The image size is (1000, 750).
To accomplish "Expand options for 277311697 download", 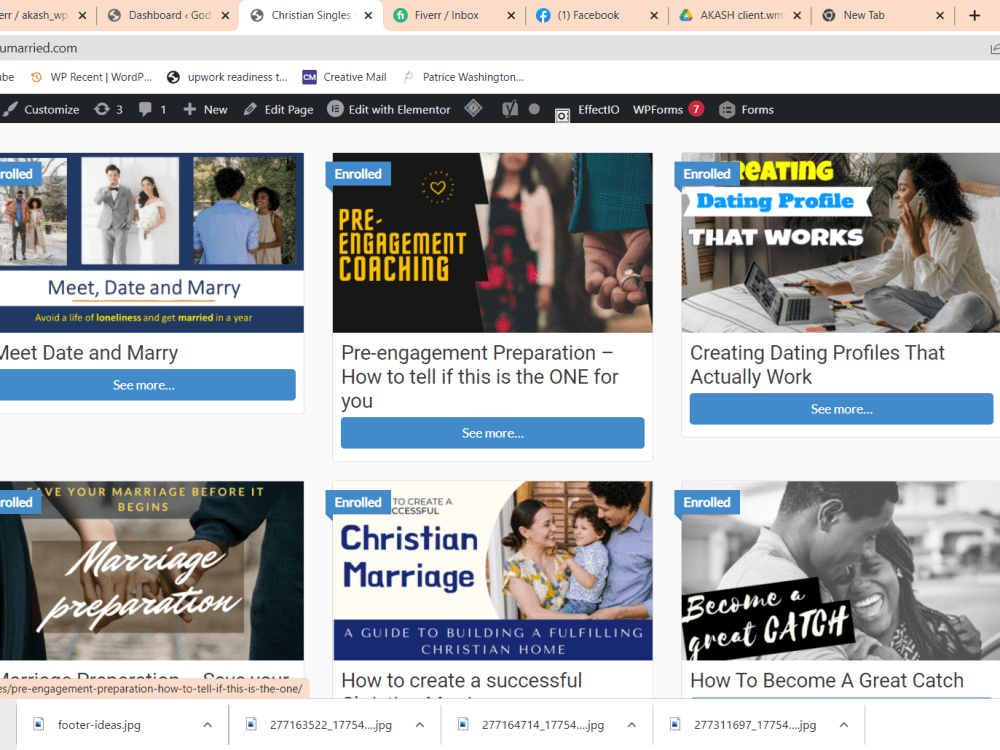I will pyautogui.click(x=844, y=724).
